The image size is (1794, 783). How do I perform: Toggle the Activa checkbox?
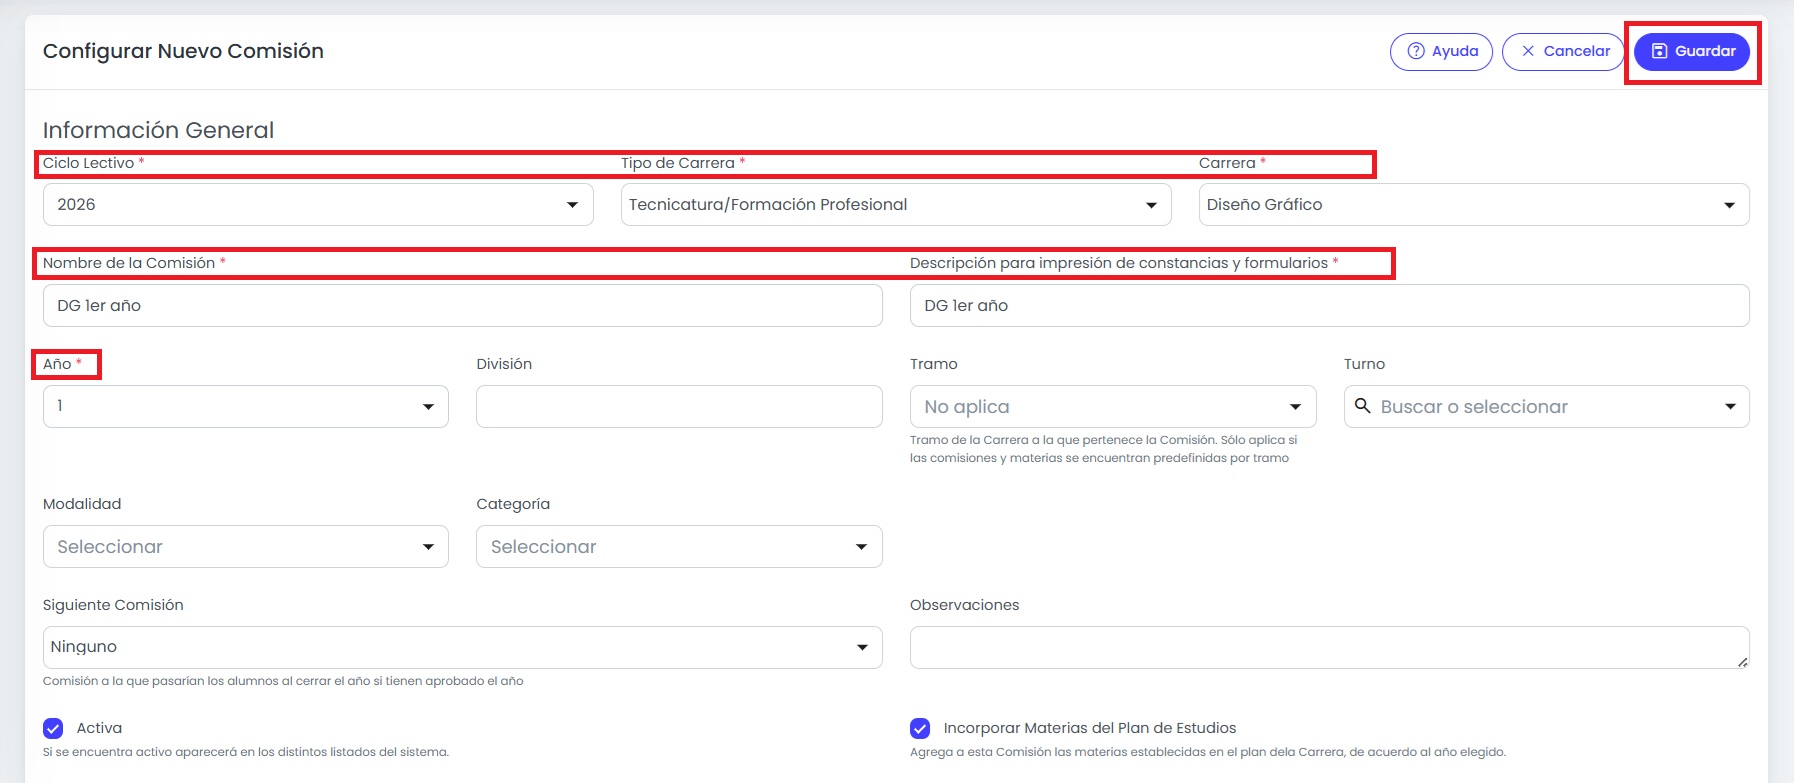[53, 728]
